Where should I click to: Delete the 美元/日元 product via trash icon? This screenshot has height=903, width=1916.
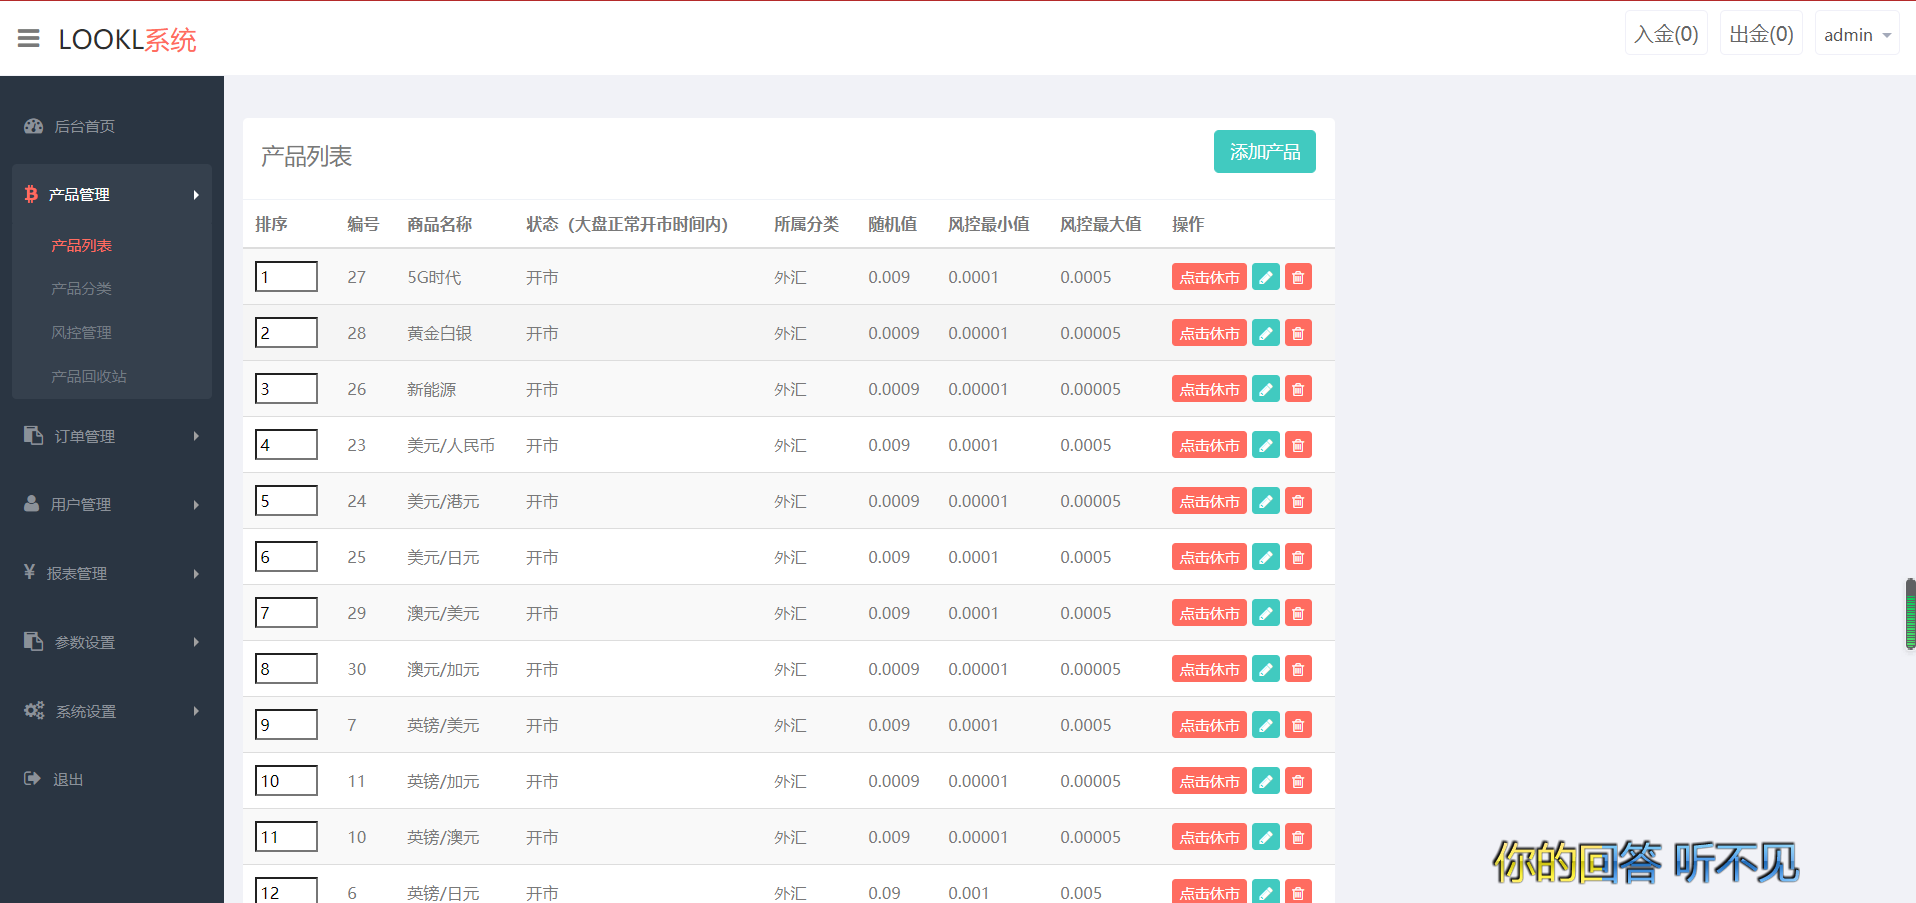(1298, 557)
